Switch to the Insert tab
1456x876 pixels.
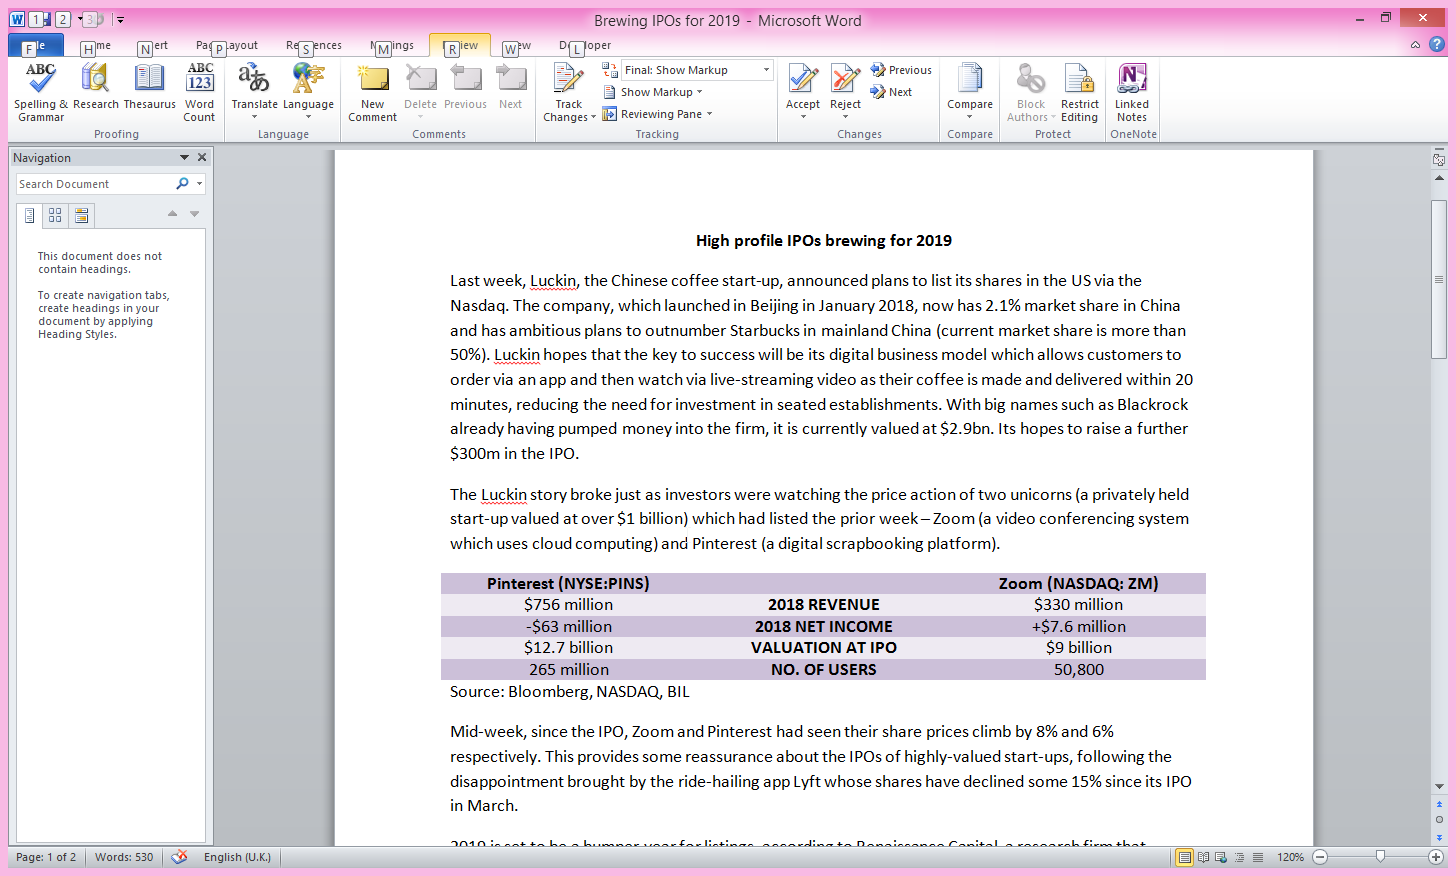[153, 45]
